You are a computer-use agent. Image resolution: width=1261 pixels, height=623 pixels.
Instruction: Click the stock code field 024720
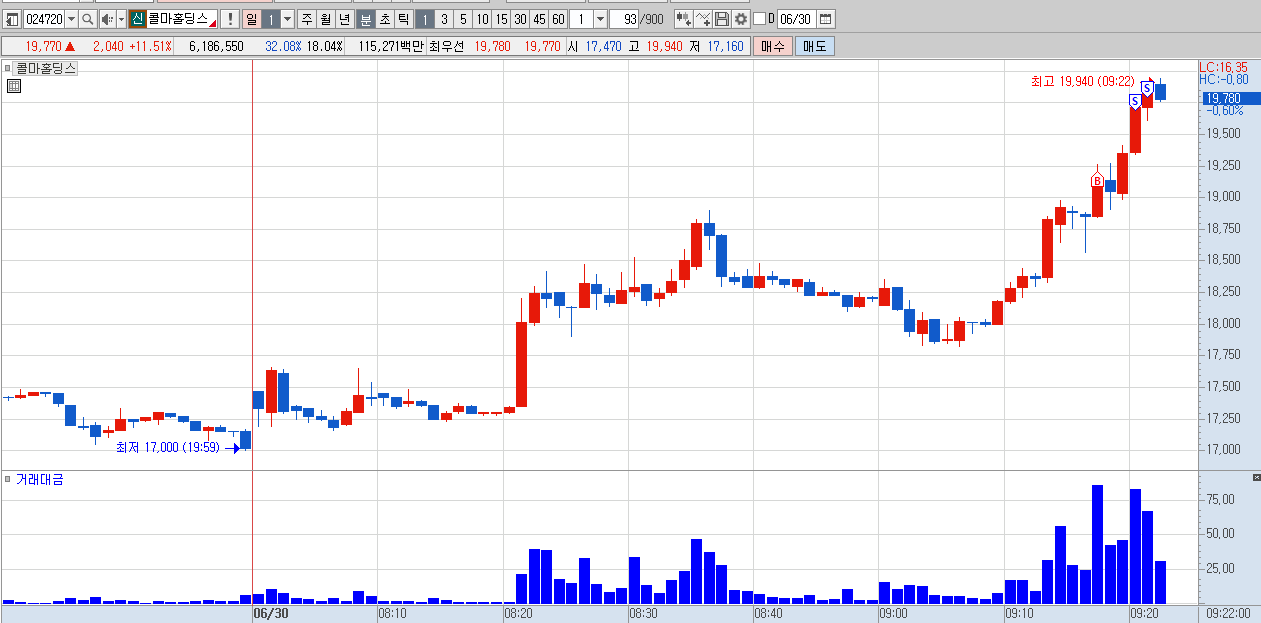point(44,19)
